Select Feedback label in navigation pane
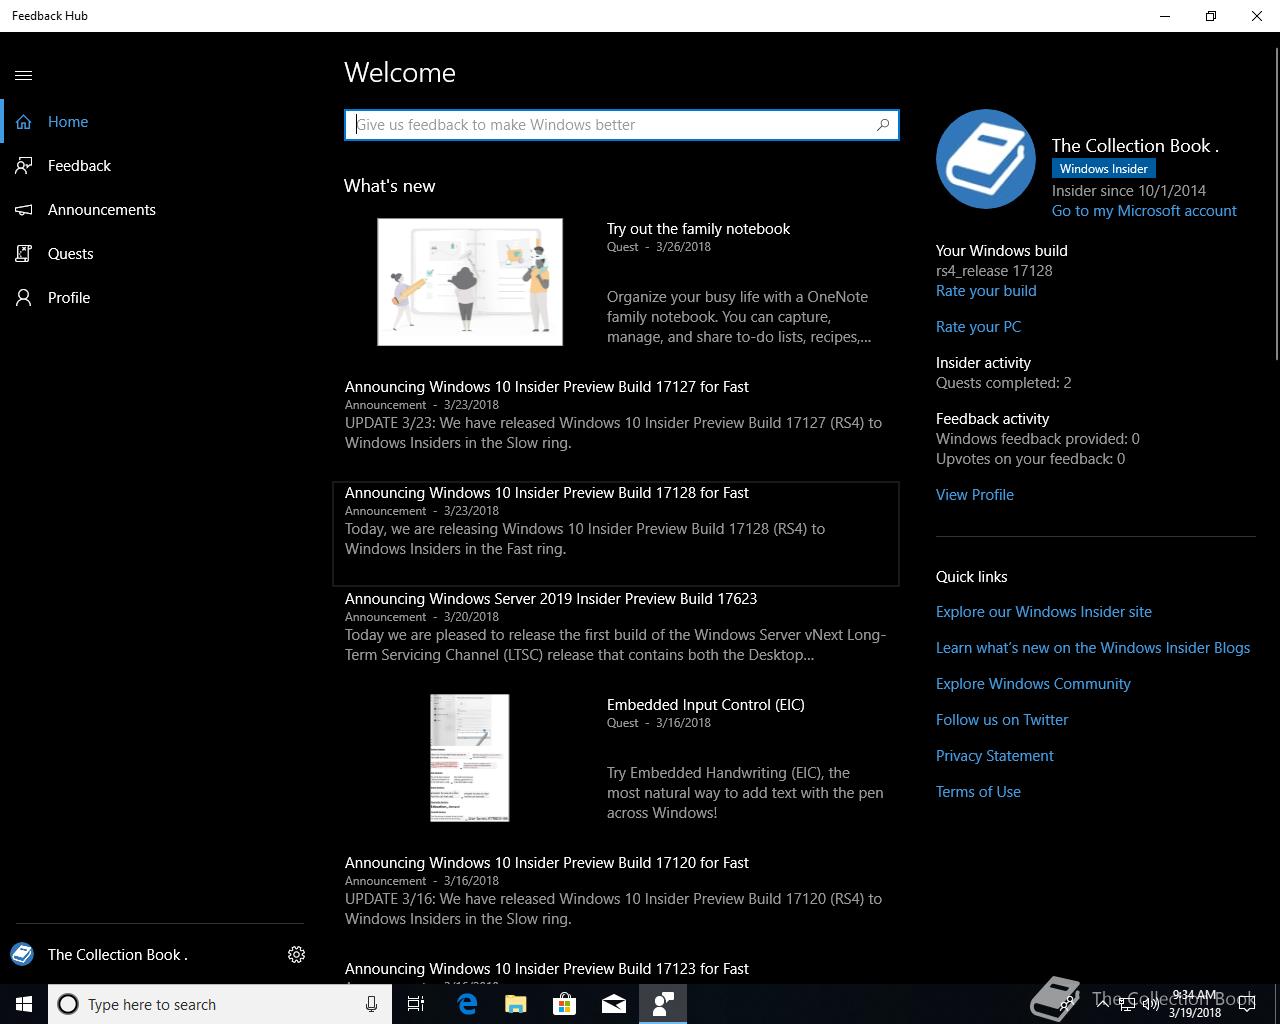This screenshot has width=1280, height=1024. pos(79,166)
